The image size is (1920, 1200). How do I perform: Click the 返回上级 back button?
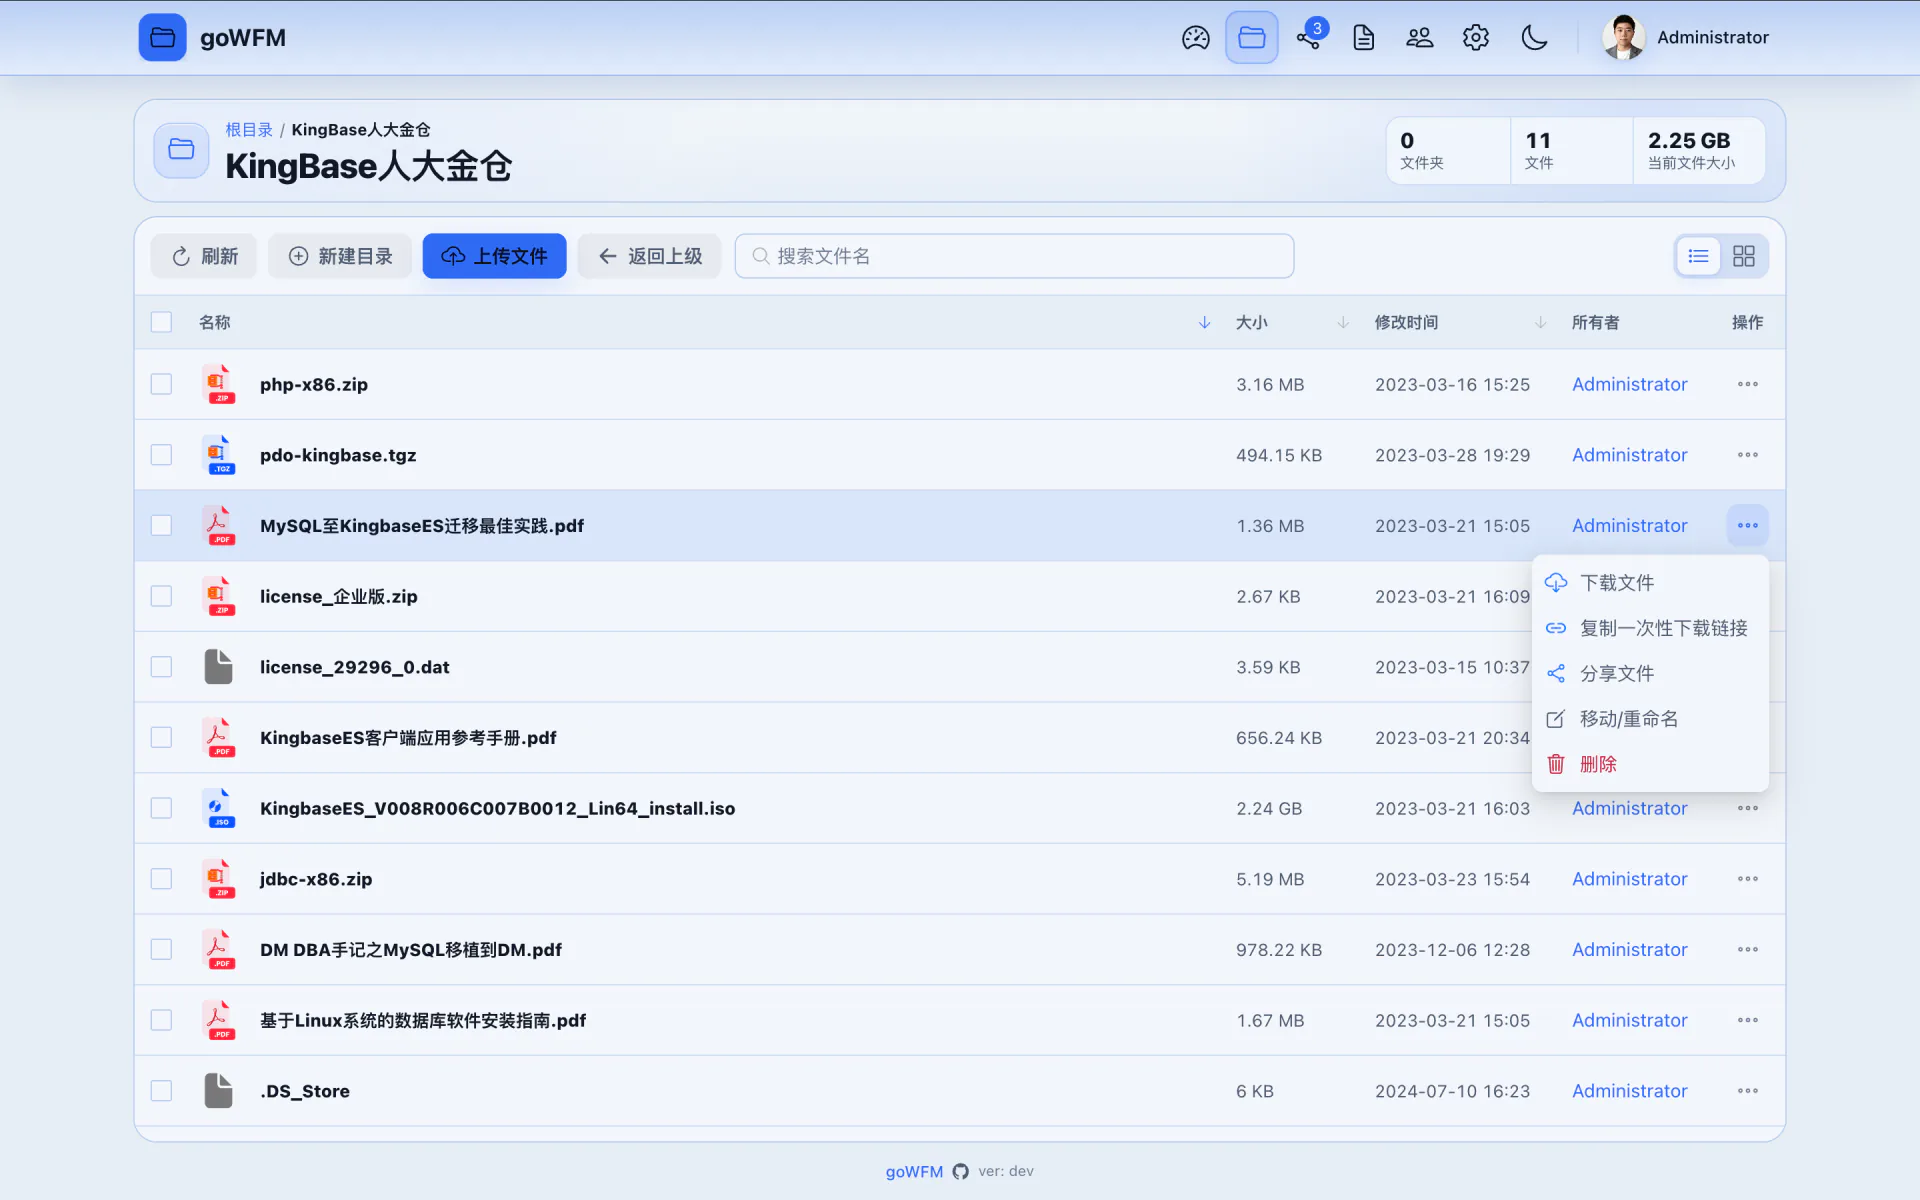(650, 256)
